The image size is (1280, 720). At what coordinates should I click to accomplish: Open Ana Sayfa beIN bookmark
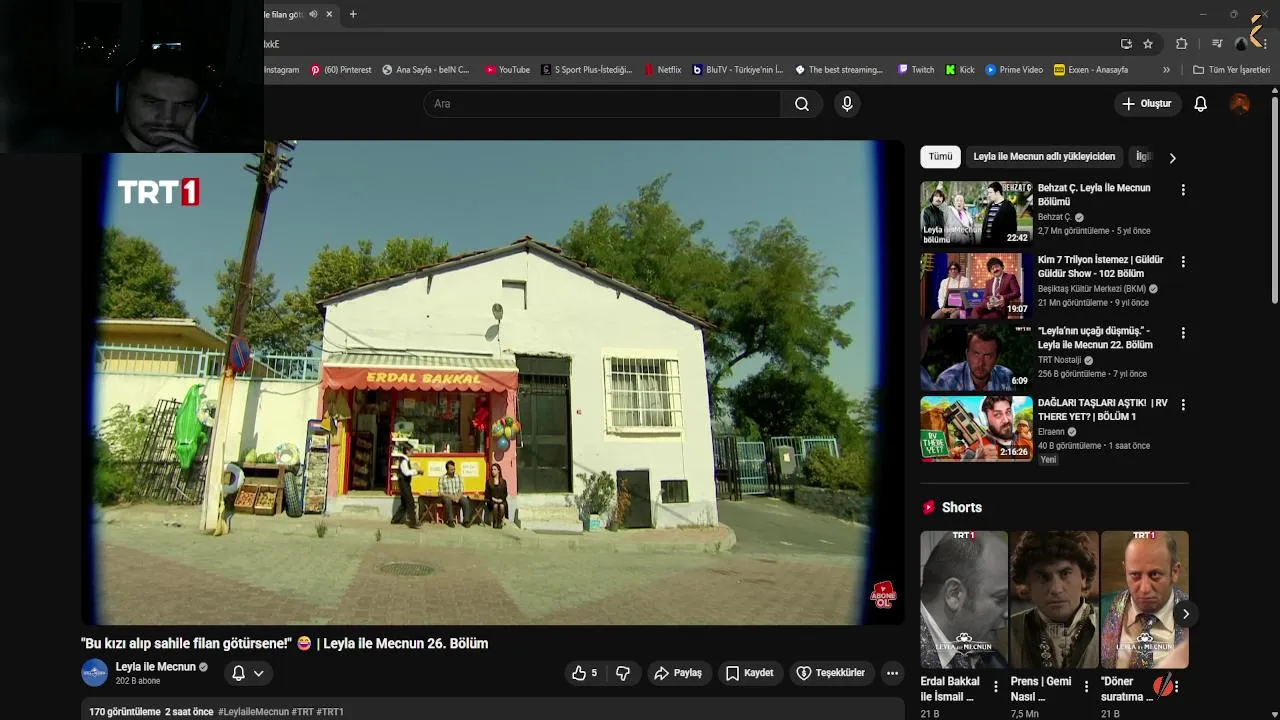[426, 70]
